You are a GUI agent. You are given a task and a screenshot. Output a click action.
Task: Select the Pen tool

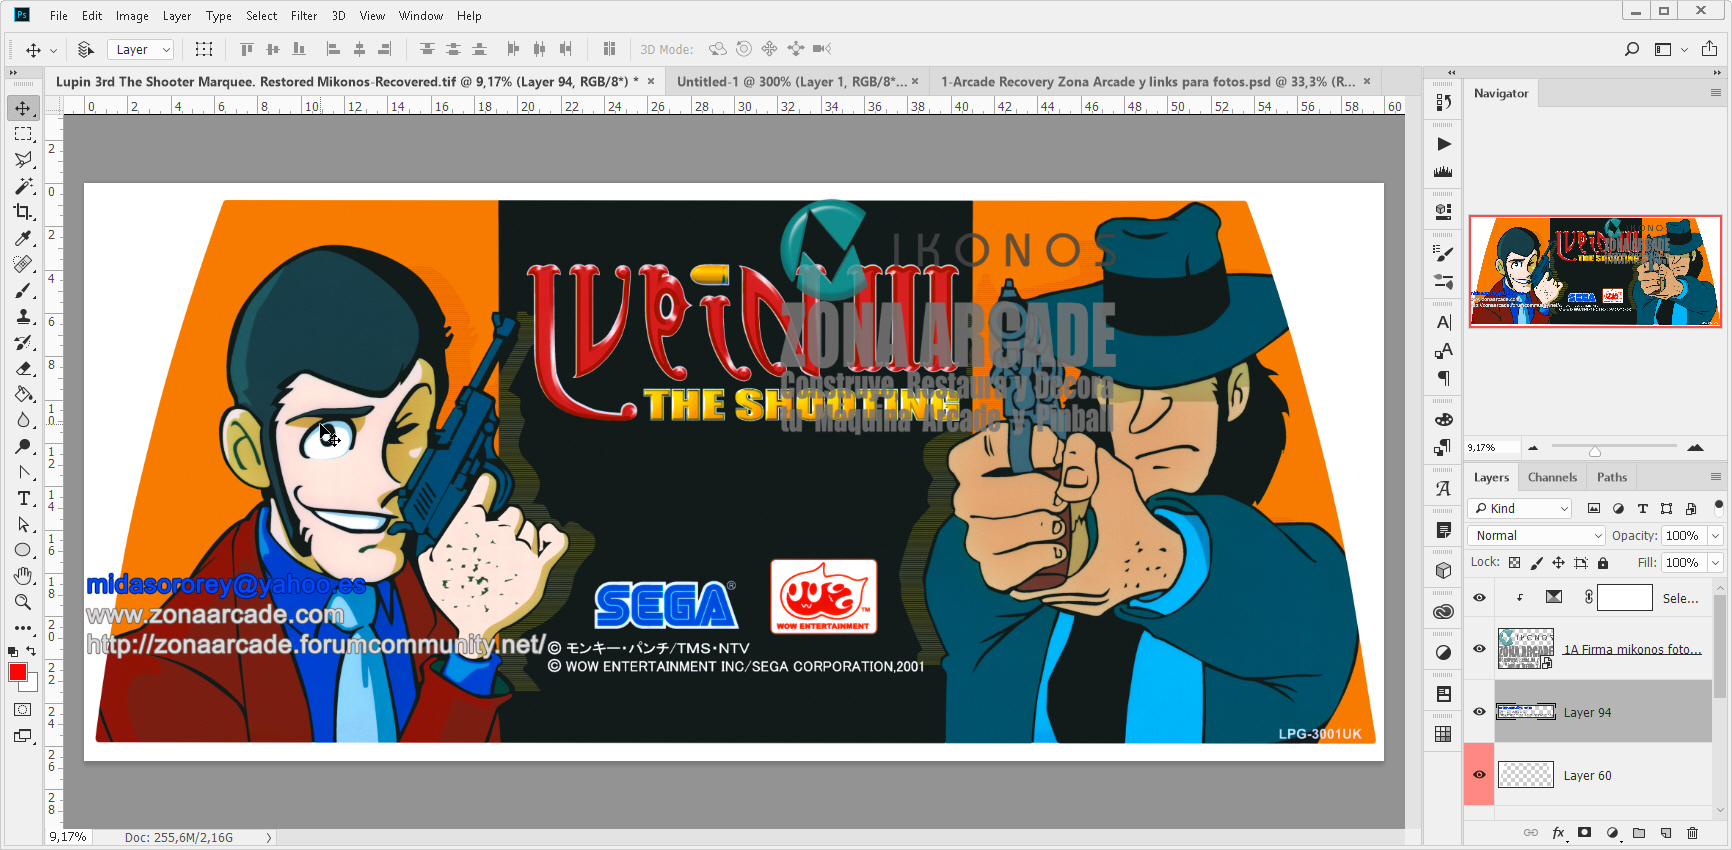coord(23,472)
